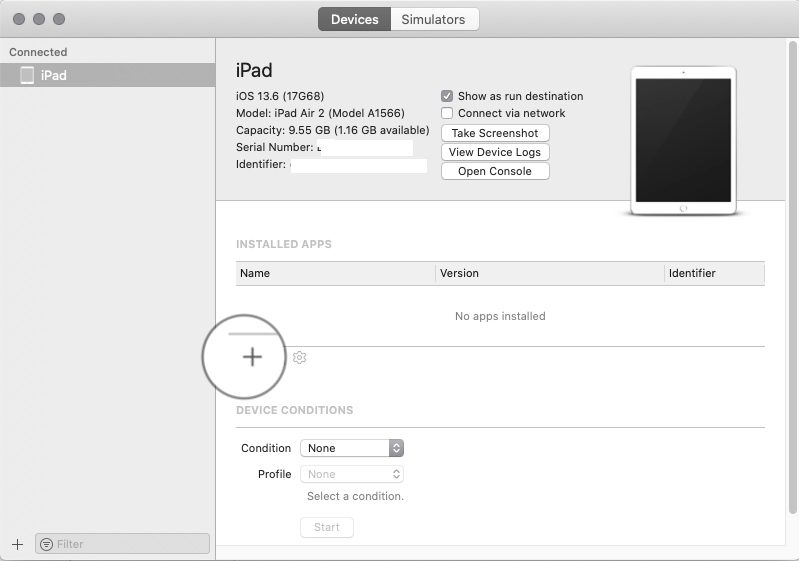The height and width of the screenshot is (561, 799).
Task: Click View Device Logs button
Action: click(495, 152)
